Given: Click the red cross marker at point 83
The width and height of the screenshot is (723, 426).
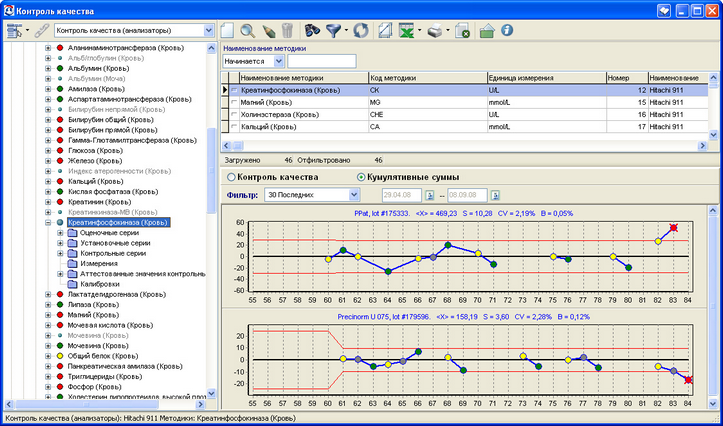Looking at the screenshot, I should 673,228.
